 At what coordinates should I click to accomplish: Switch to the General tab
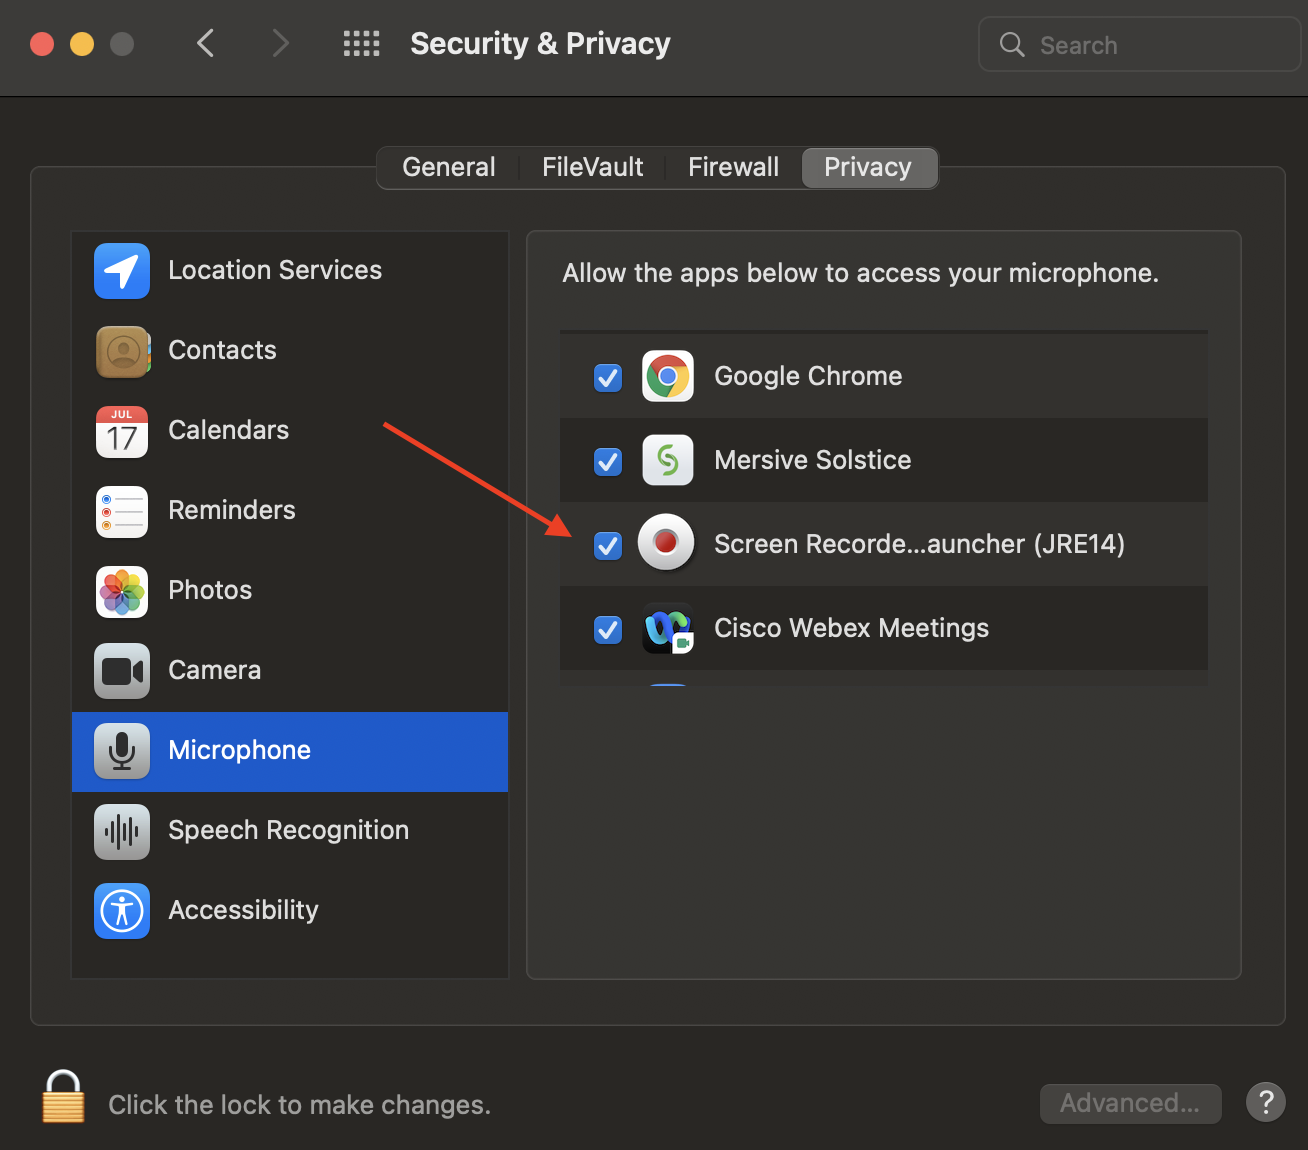[x=449, y=167]
